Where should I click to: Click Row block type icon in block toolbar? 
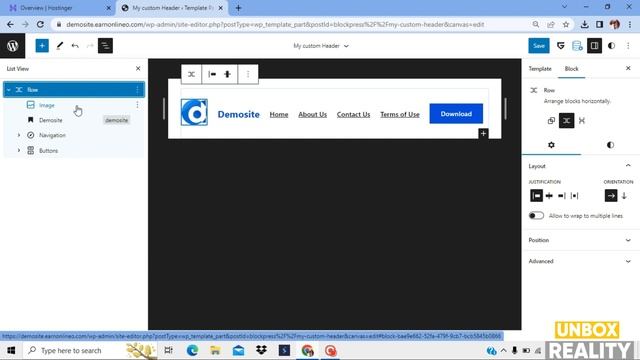[191, 74]
